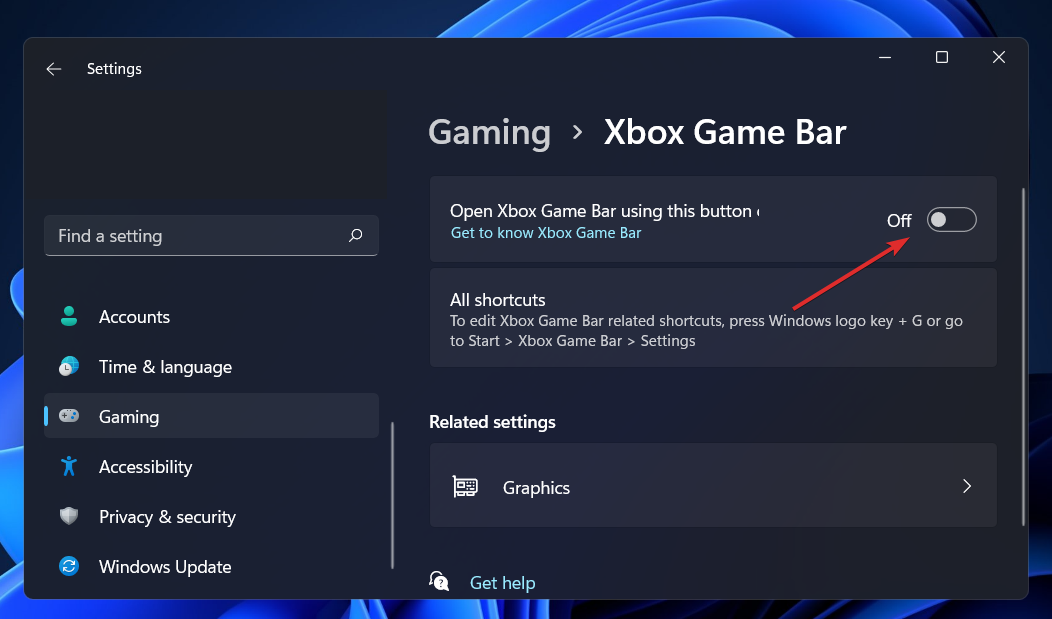Screen dimensions: 1052x619
Task: Click the Find a setting search box
Action: (211, 235)
